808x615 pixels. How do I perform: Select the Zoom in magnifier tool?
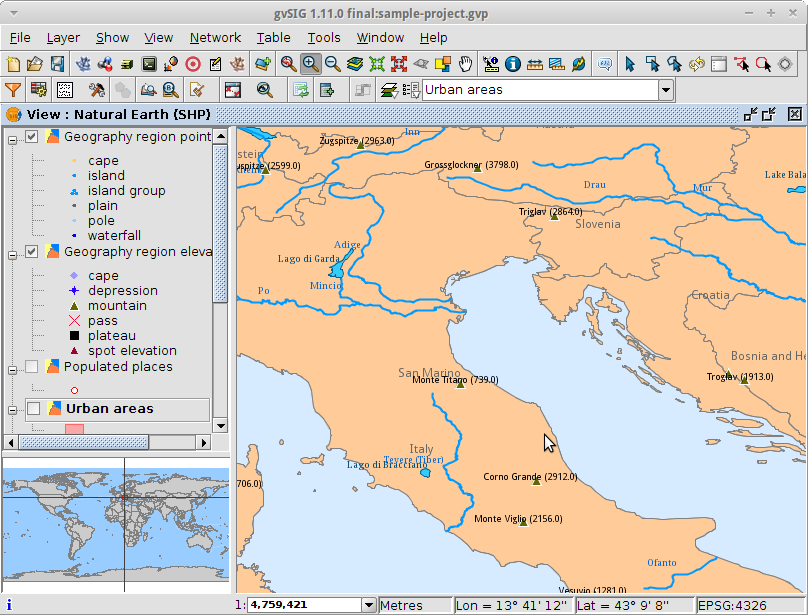(310, 64)
